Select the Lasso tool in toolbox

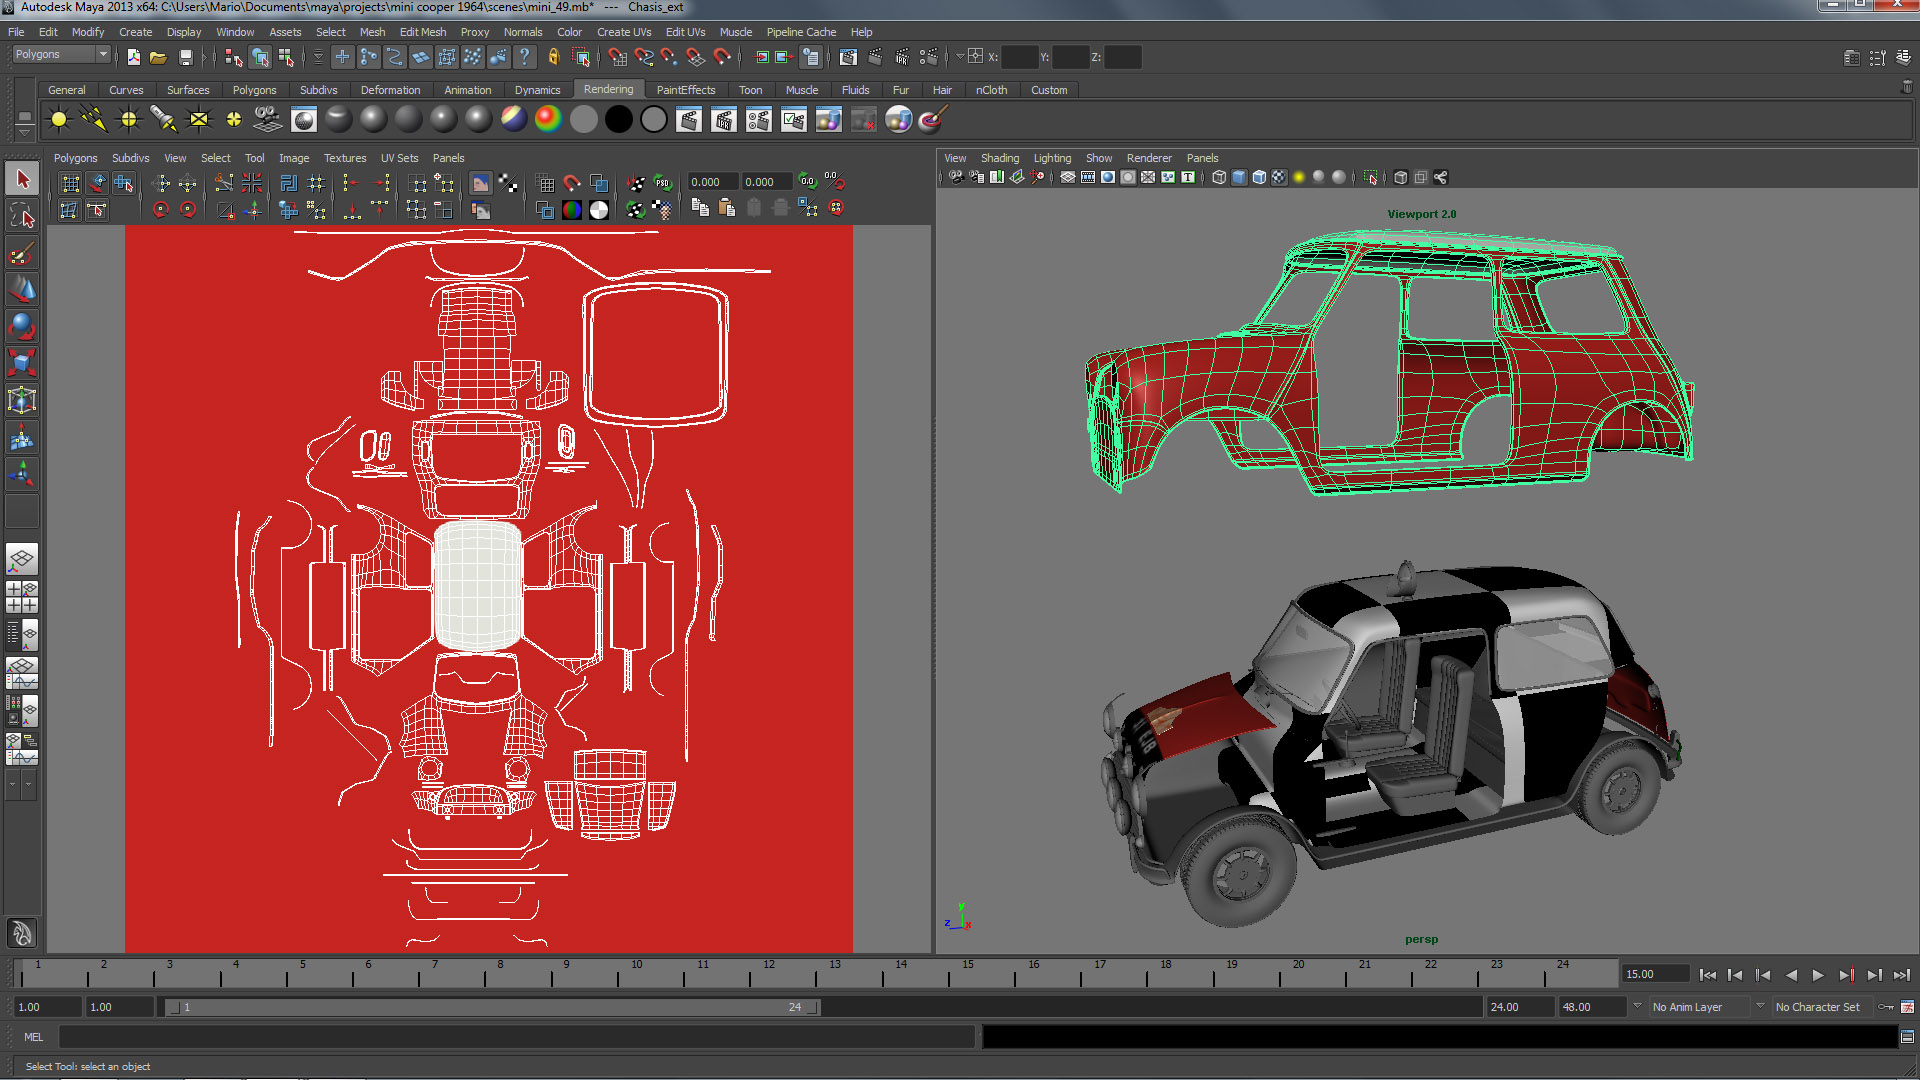[22, 216]
